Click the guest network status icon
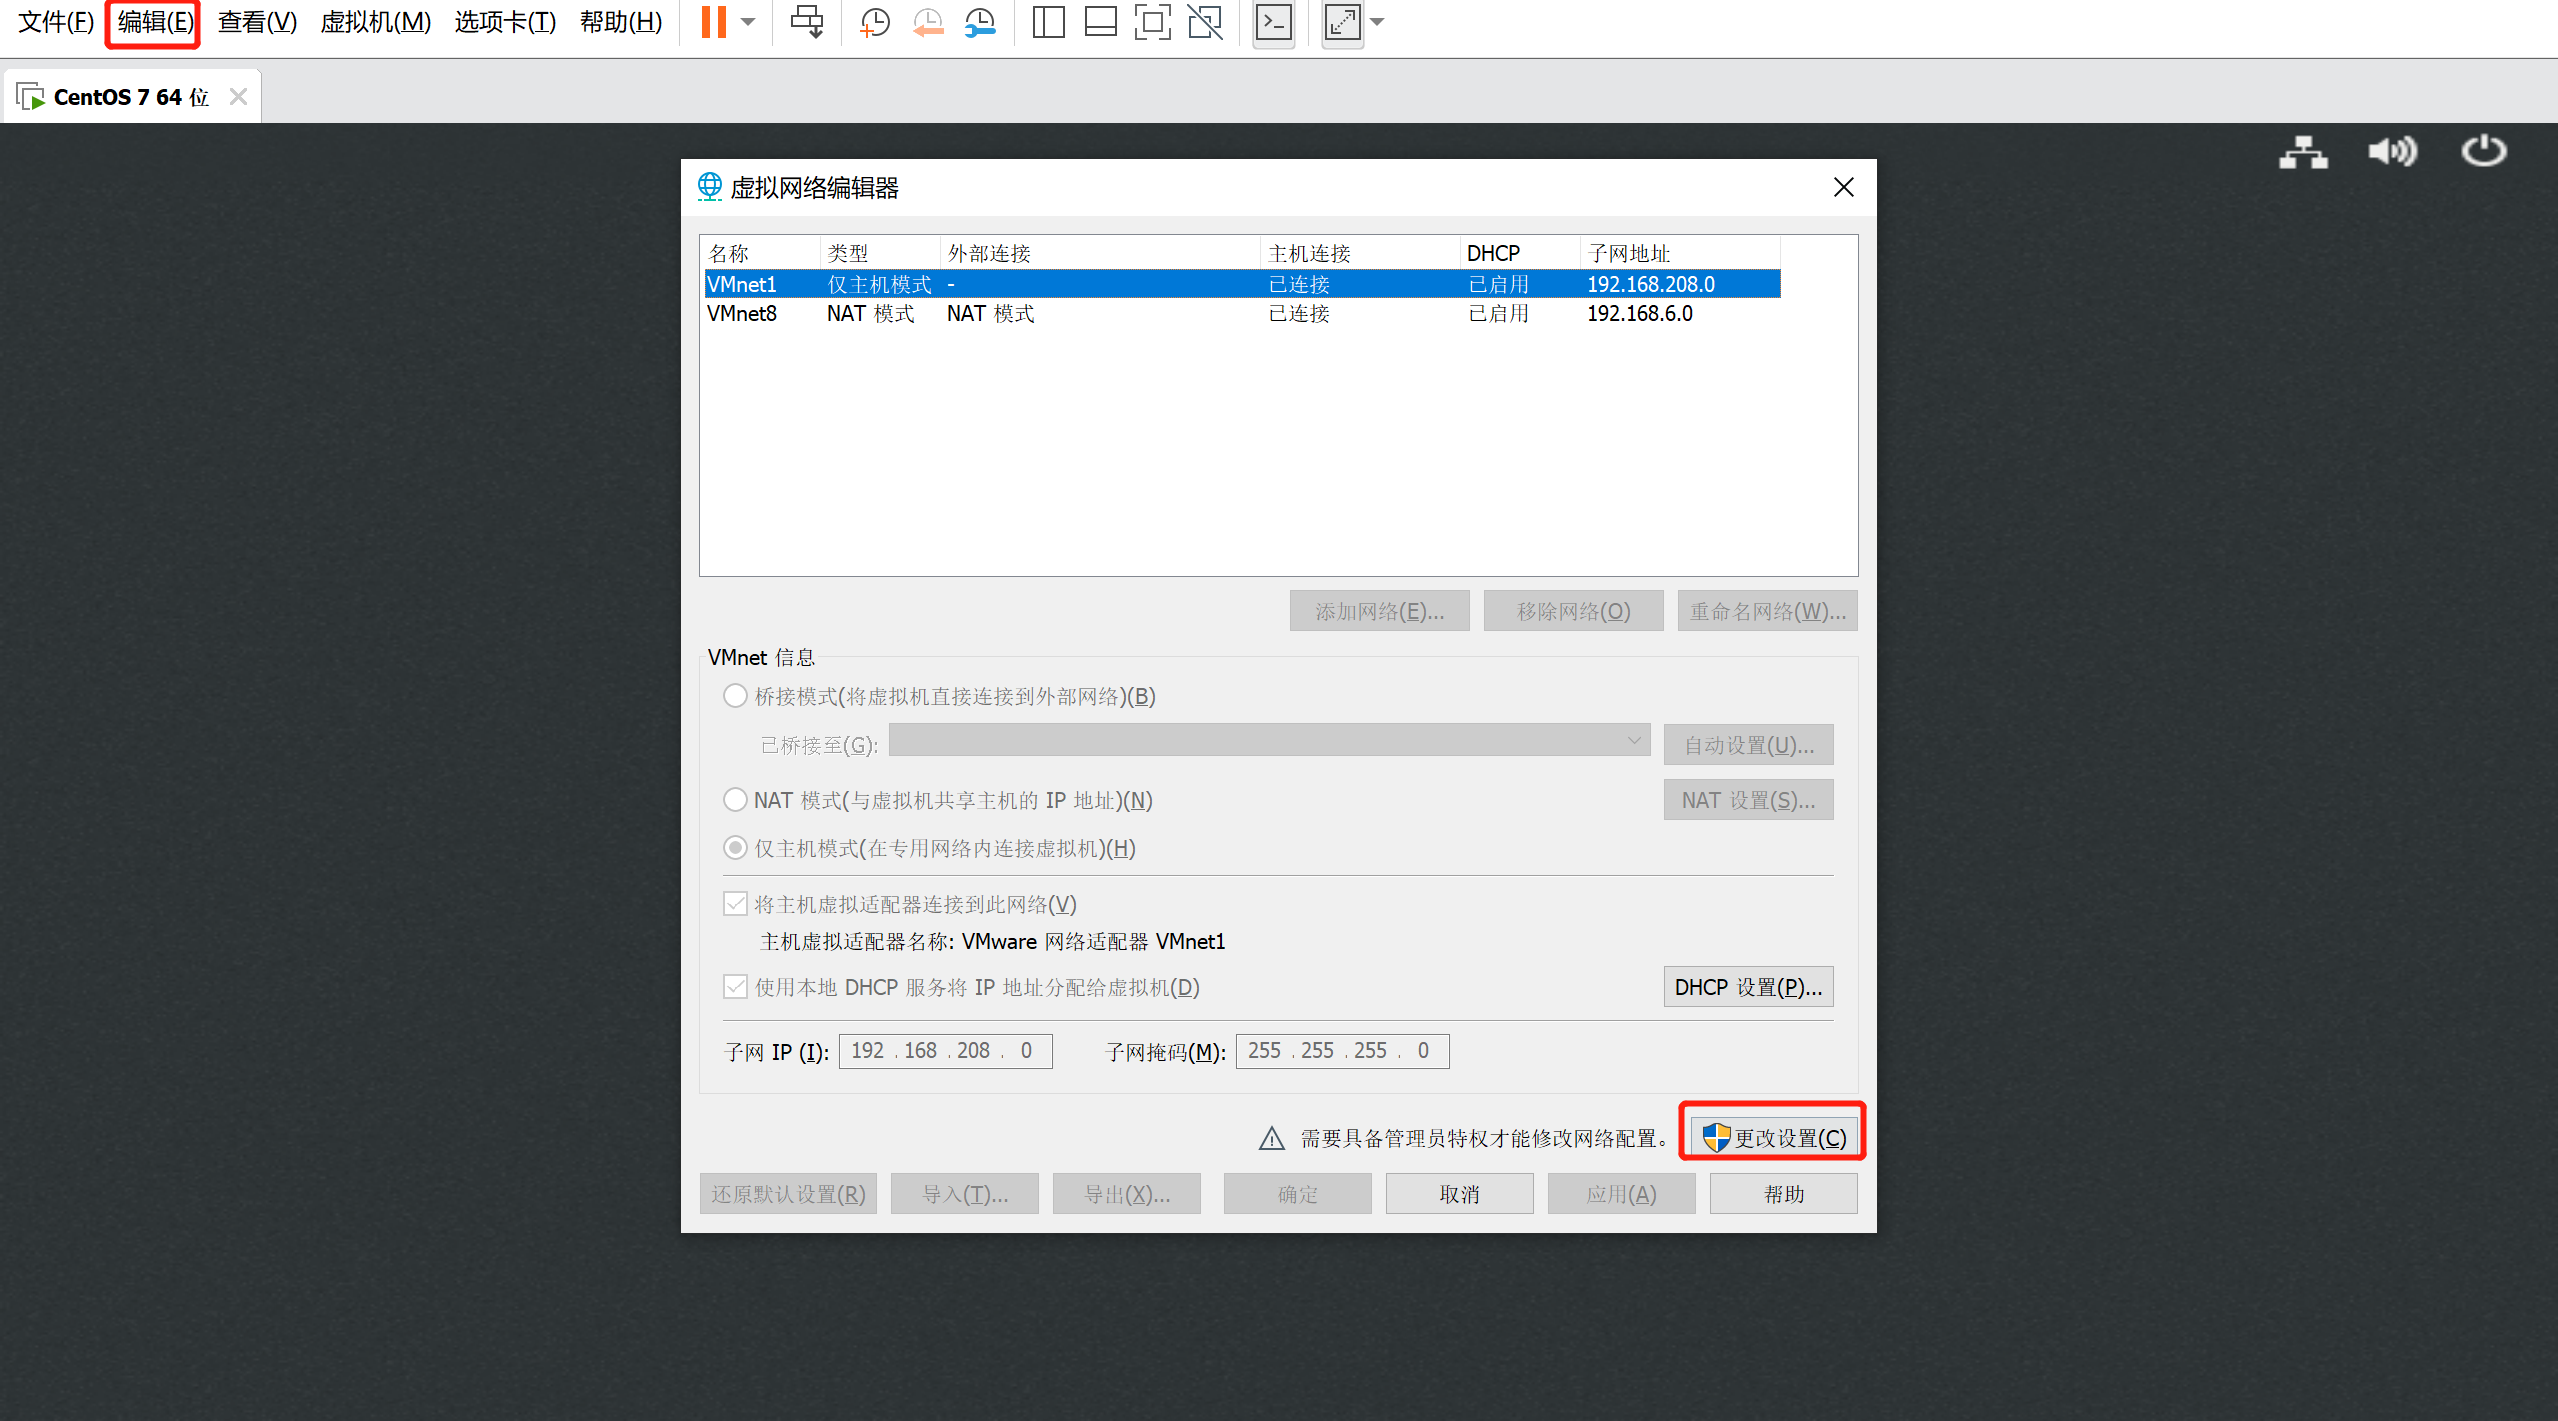The width and height of the screenshot is (2558, 1421). click(2303, 152)
